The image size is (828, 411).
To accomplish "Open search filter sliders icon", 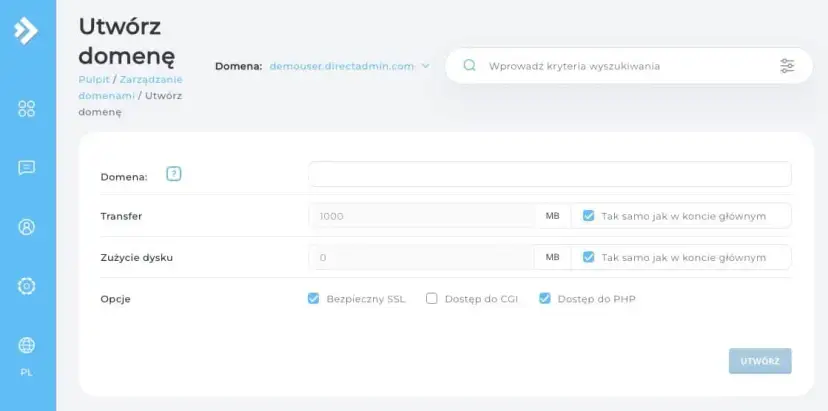I will (787, 66).
